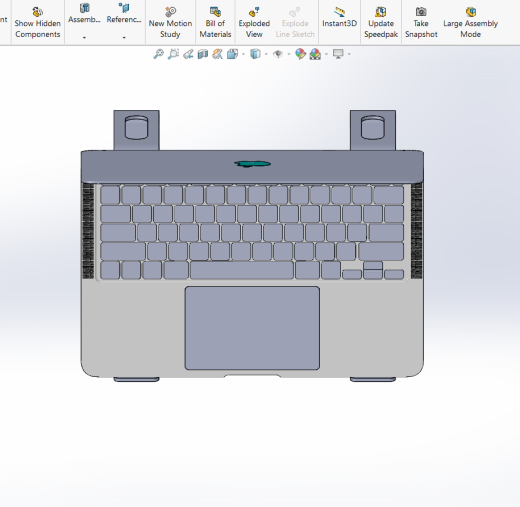Viewport: 520px width, 507px height.
Task: Click Dynamic Annotation Views icon
Action: coord(217,54)
